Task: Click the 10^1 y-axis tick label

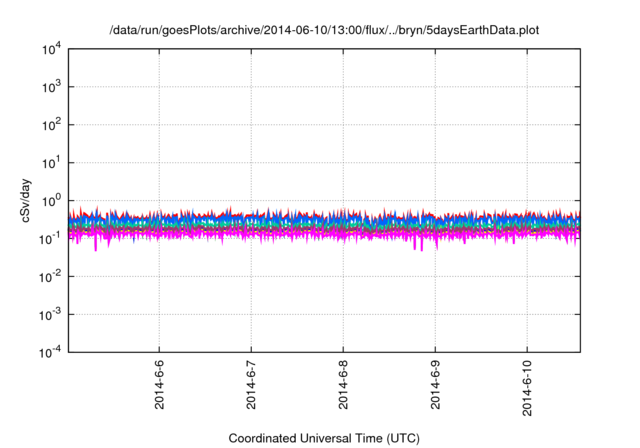Action: (51, 163)
